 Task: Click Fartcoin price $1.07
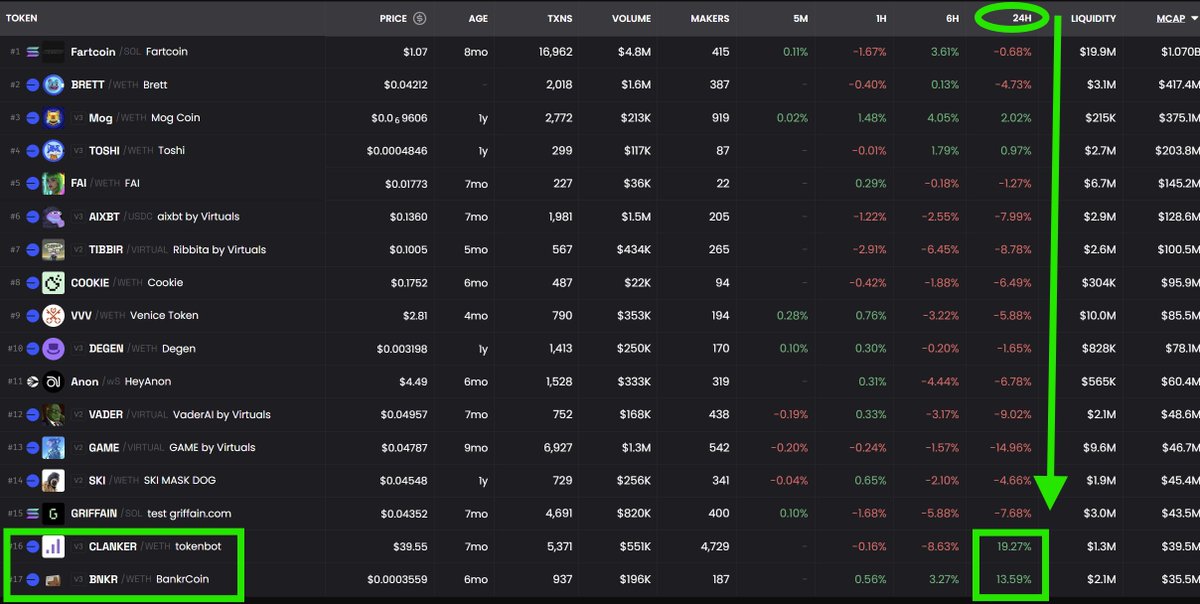[x=414, y=52]
